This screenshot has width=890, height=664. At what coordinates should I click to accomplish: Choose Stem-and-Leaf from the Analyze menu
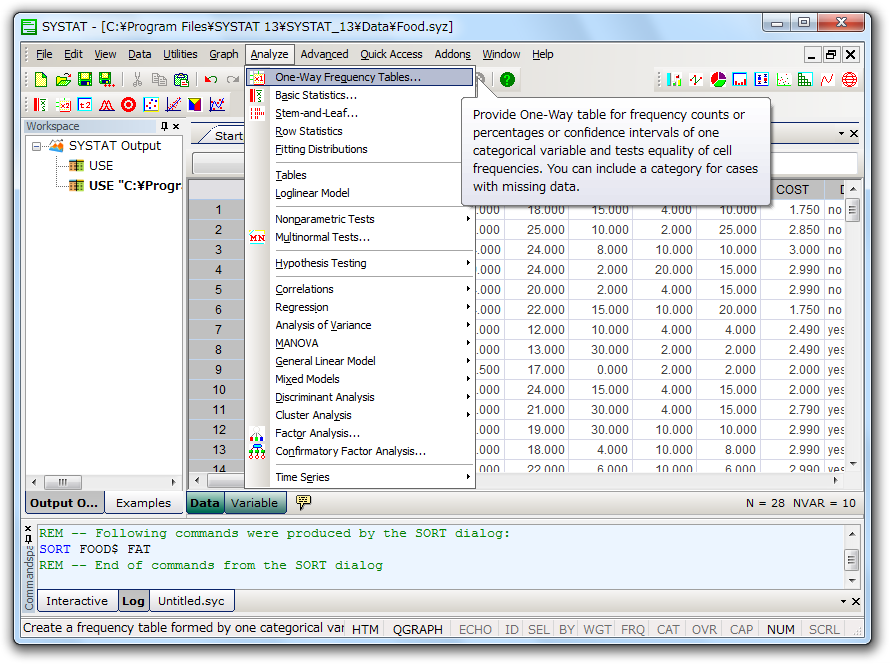pyautogui.click(x=361, y=114)
